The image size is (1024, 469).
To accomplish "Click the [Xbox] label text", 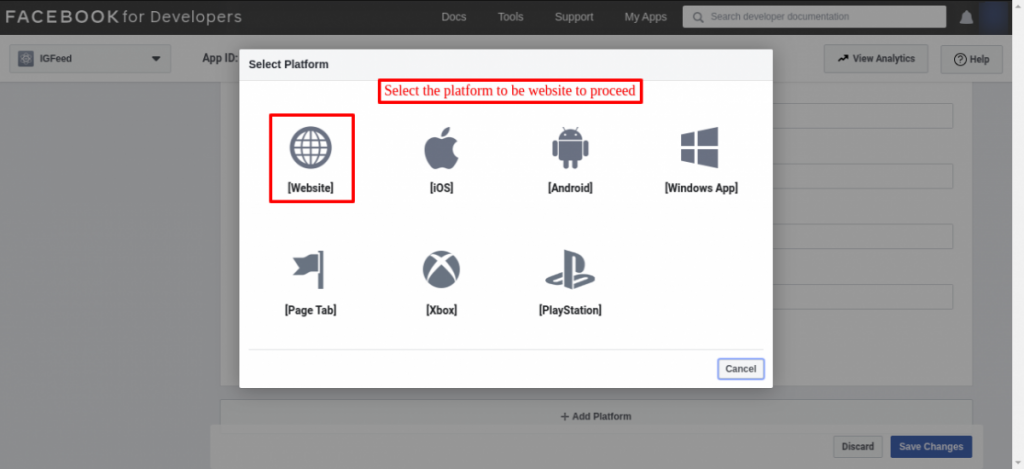I will [x=441, y=310].
